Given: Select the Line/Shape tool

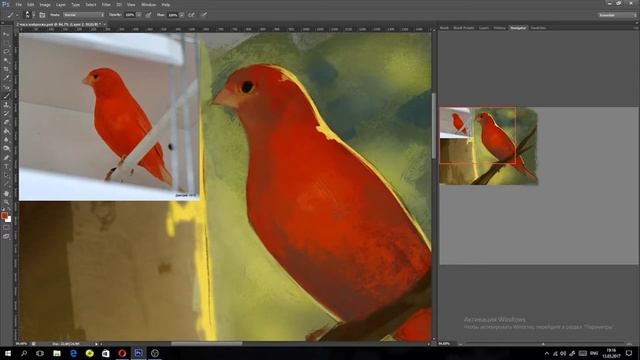Looking at the screenshot, I should (6, 184).
